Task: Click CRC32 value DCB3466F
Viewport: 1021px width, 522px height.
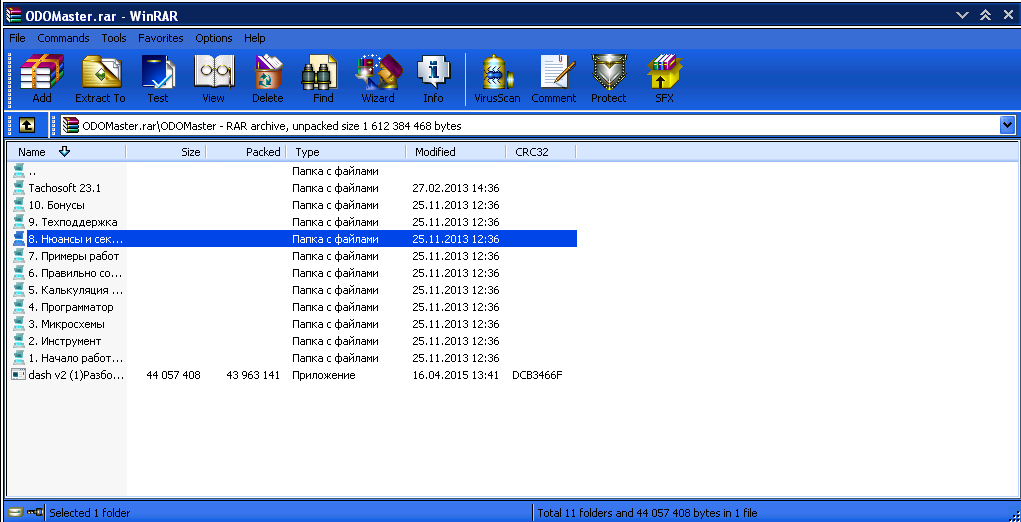Action: coord(537,375)
